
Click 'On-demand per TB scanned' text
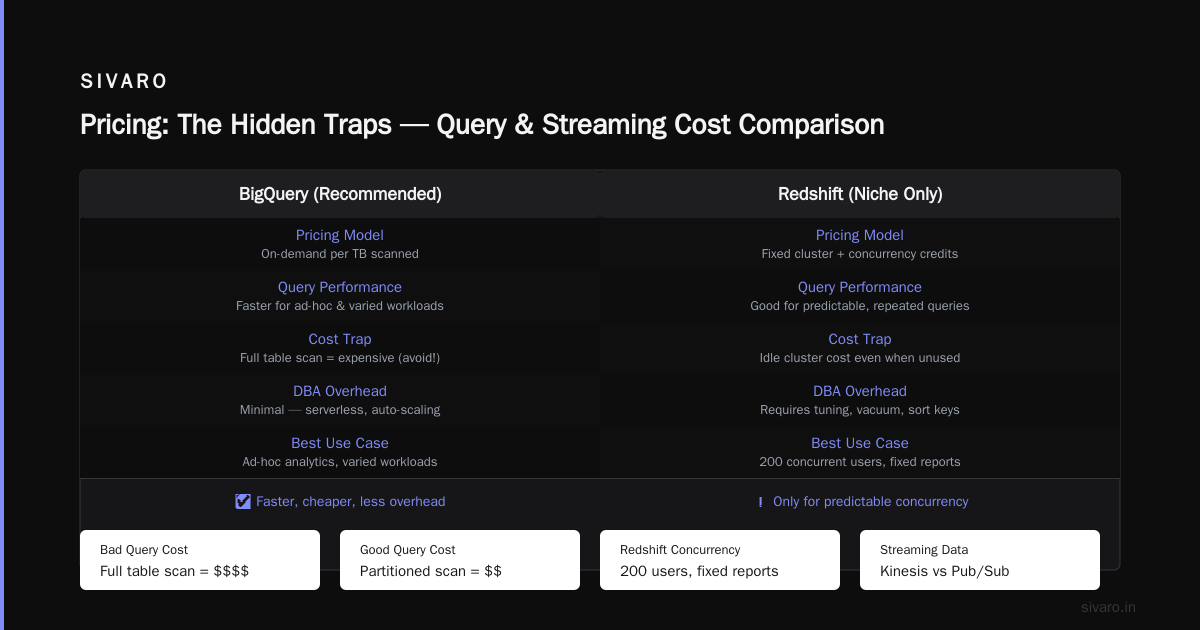click(340, 254)
